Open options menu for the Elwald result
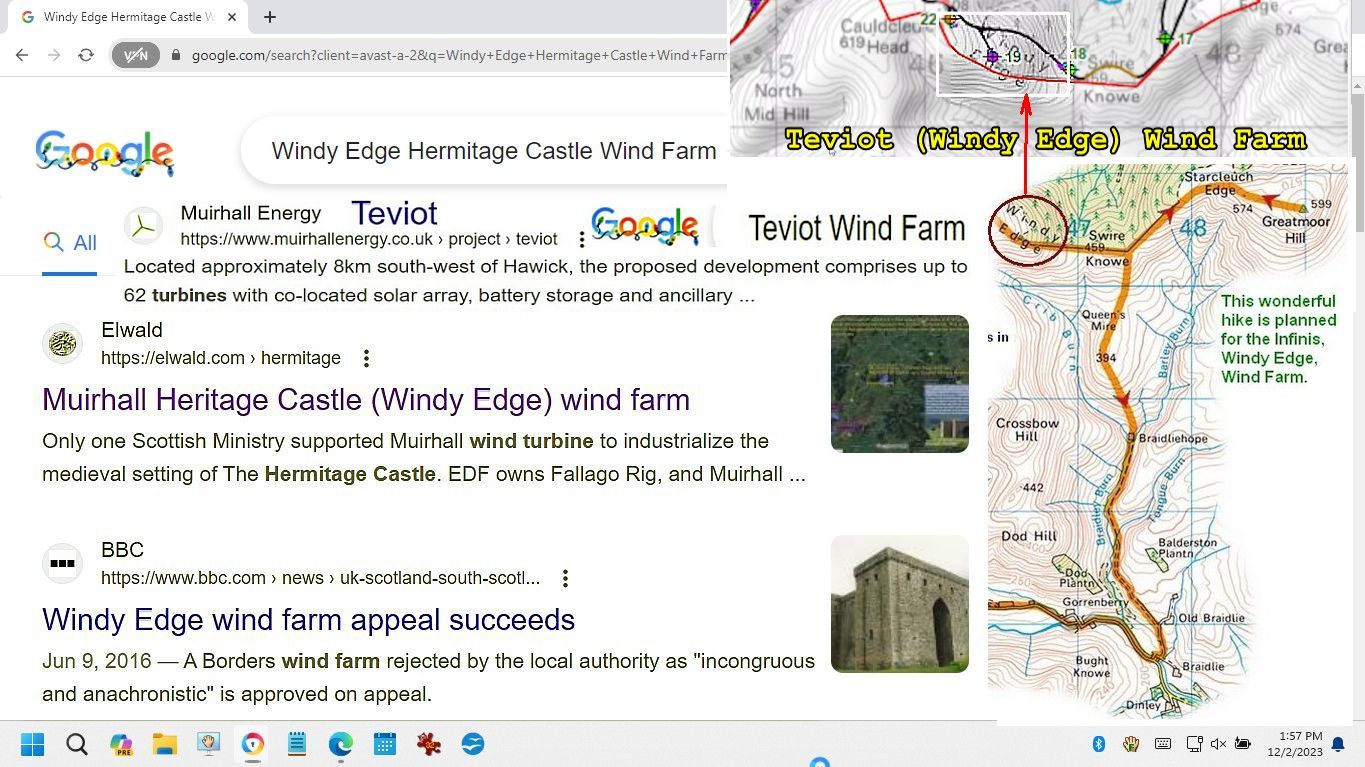Screen dimensions: 1365x767 [366, 358]
